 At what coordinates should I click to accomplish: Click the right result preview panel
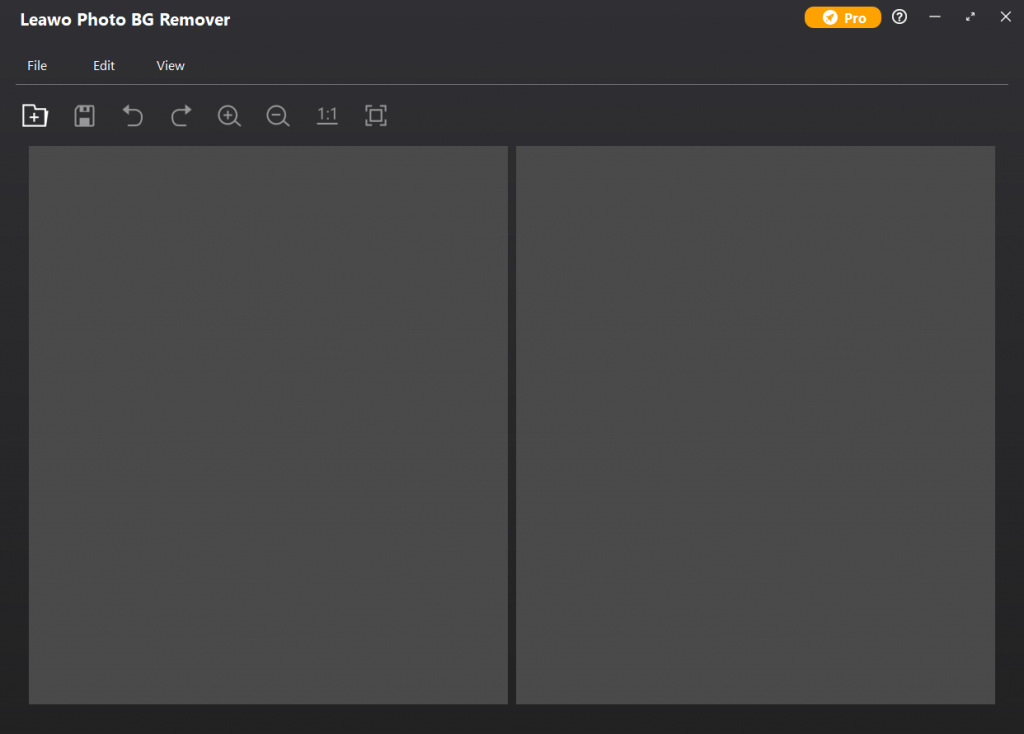[755, 424]
